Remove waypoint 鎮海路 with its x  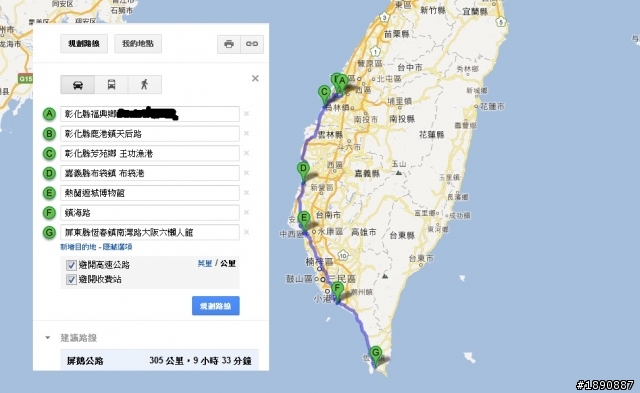pyautogui.click(x=247, y=212)
